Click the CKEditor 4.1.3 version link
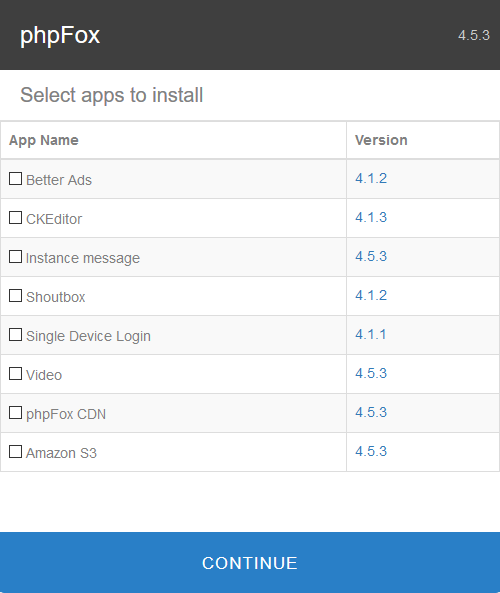Screen dimensions: 500x593 point(371,217)
